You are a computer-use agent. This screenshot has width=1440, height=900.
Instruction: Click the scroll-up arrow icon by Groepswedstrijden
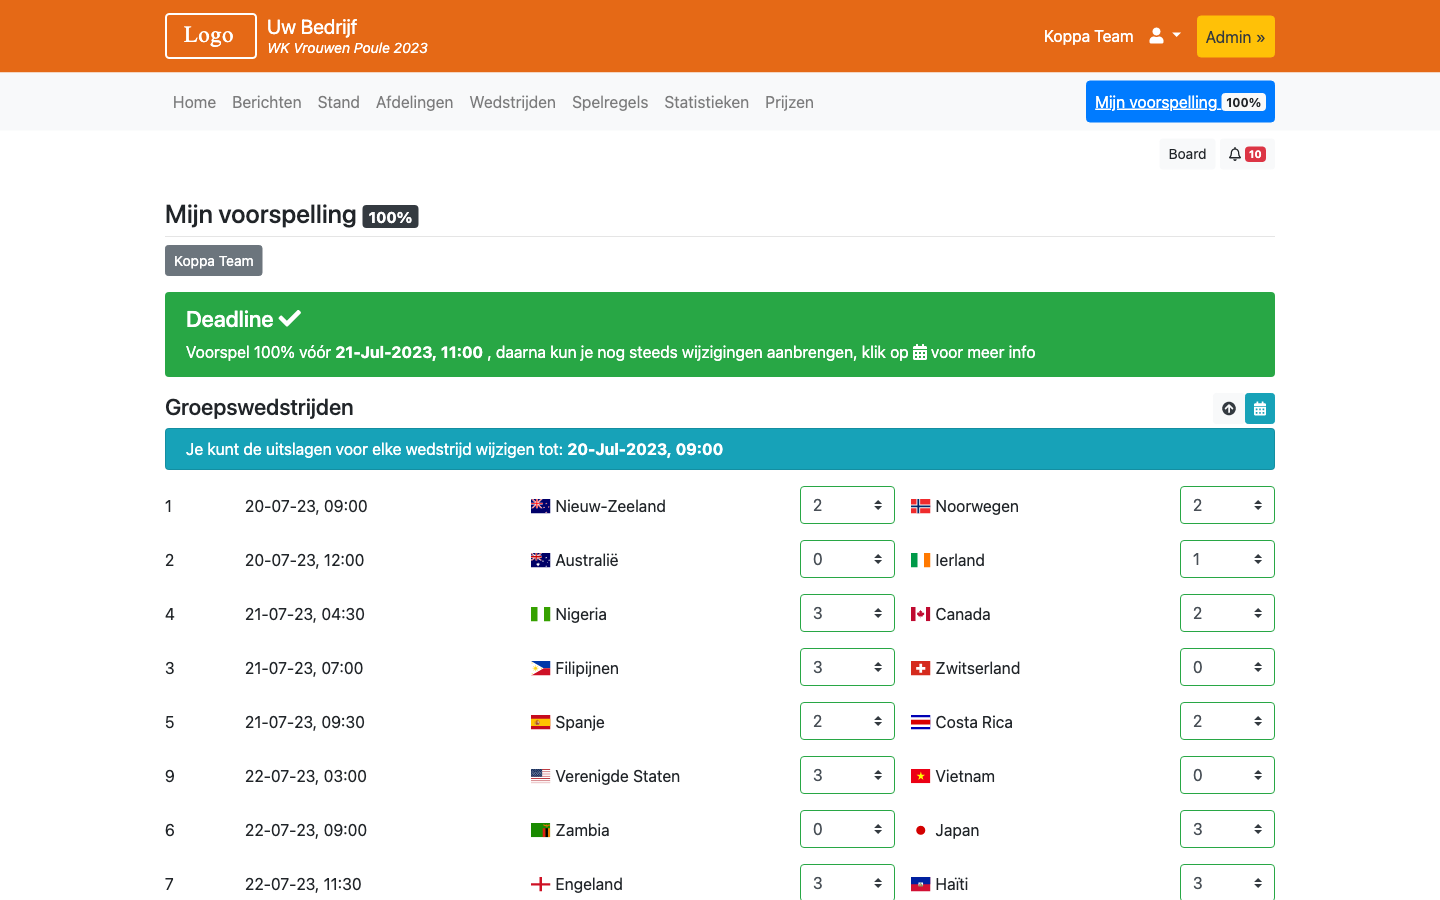1229,408
